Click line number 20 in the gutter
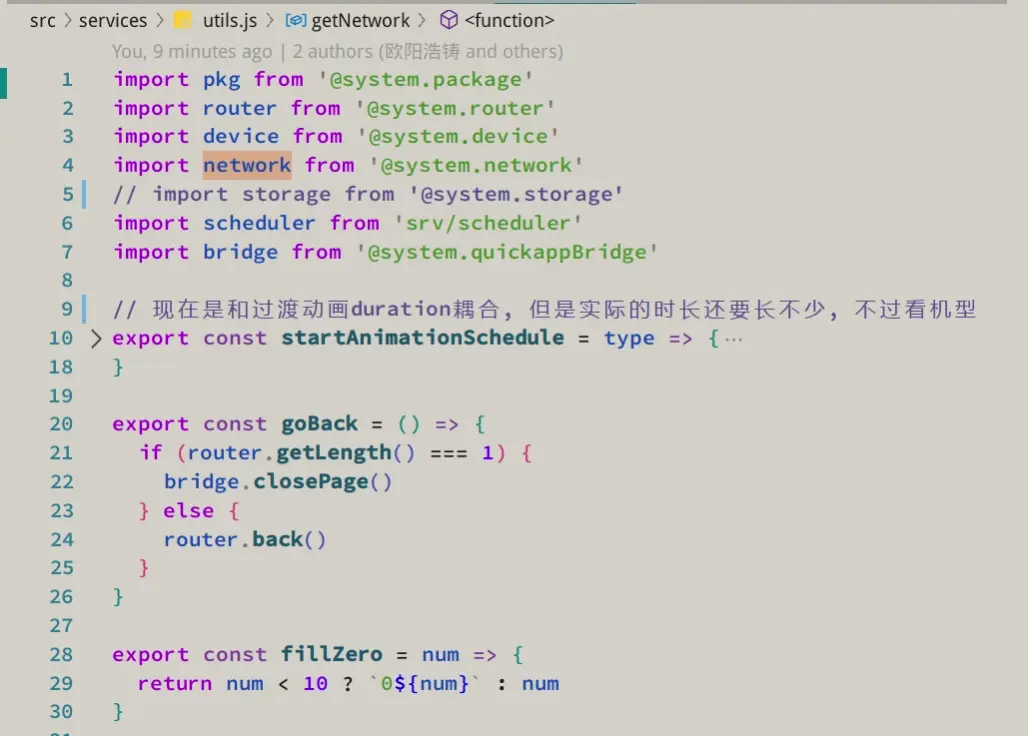Screen dimensions: 1028x736 click(61, 424)
